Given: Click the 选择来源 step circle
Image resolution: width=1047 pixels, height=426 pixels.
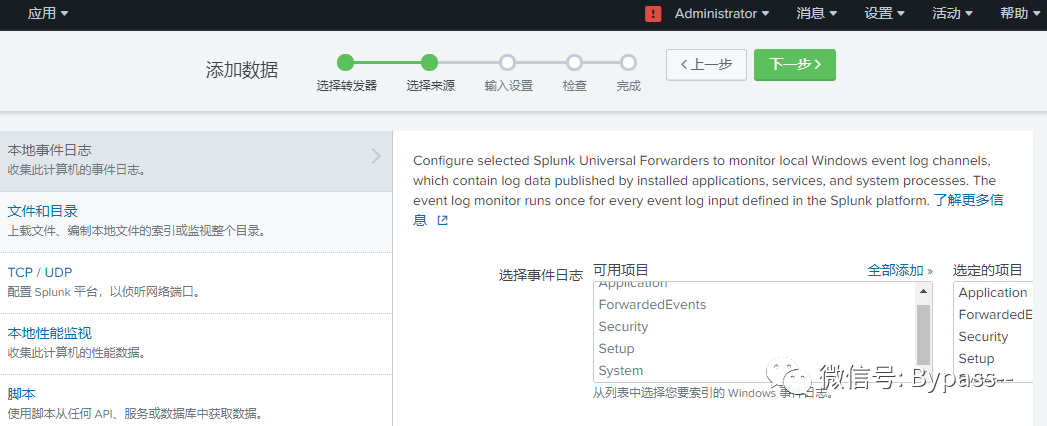Looking at the screenshot, I should click(429, 63).
